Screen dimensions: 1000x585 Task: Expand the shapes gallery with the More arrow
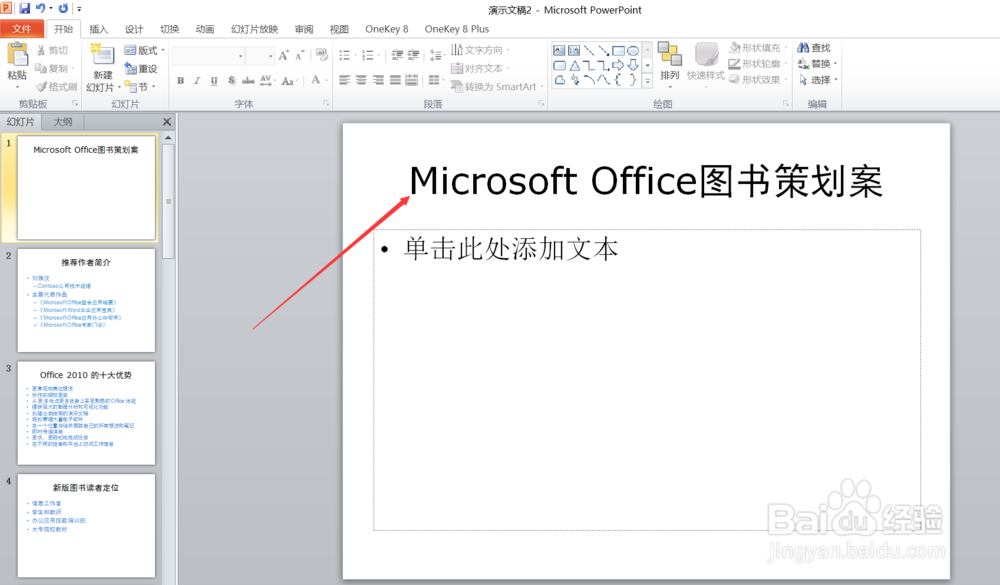click(646, 80)
